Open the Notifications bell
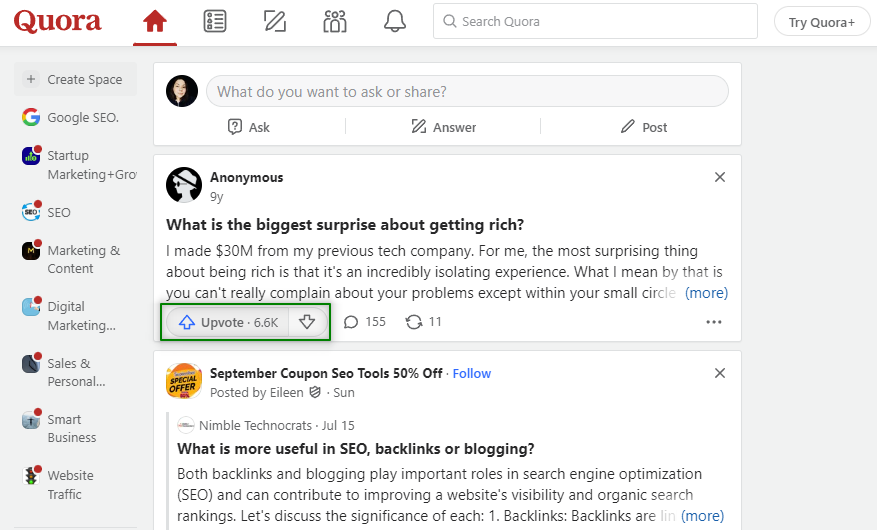The image size is (877, 530). pyautogui.click(x=395, y=21)
